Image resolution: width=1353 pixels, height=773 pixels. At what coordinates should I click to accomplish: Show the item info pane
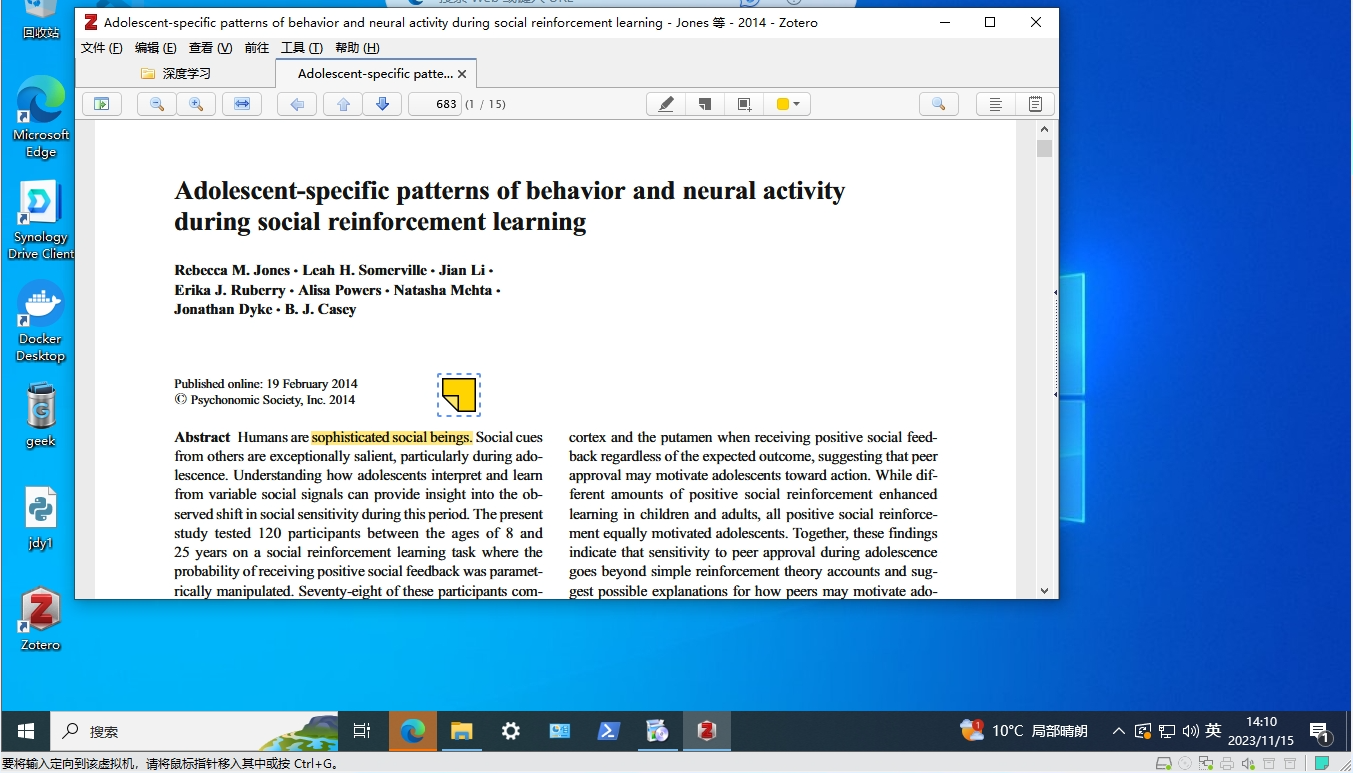(x=995, y=104)
